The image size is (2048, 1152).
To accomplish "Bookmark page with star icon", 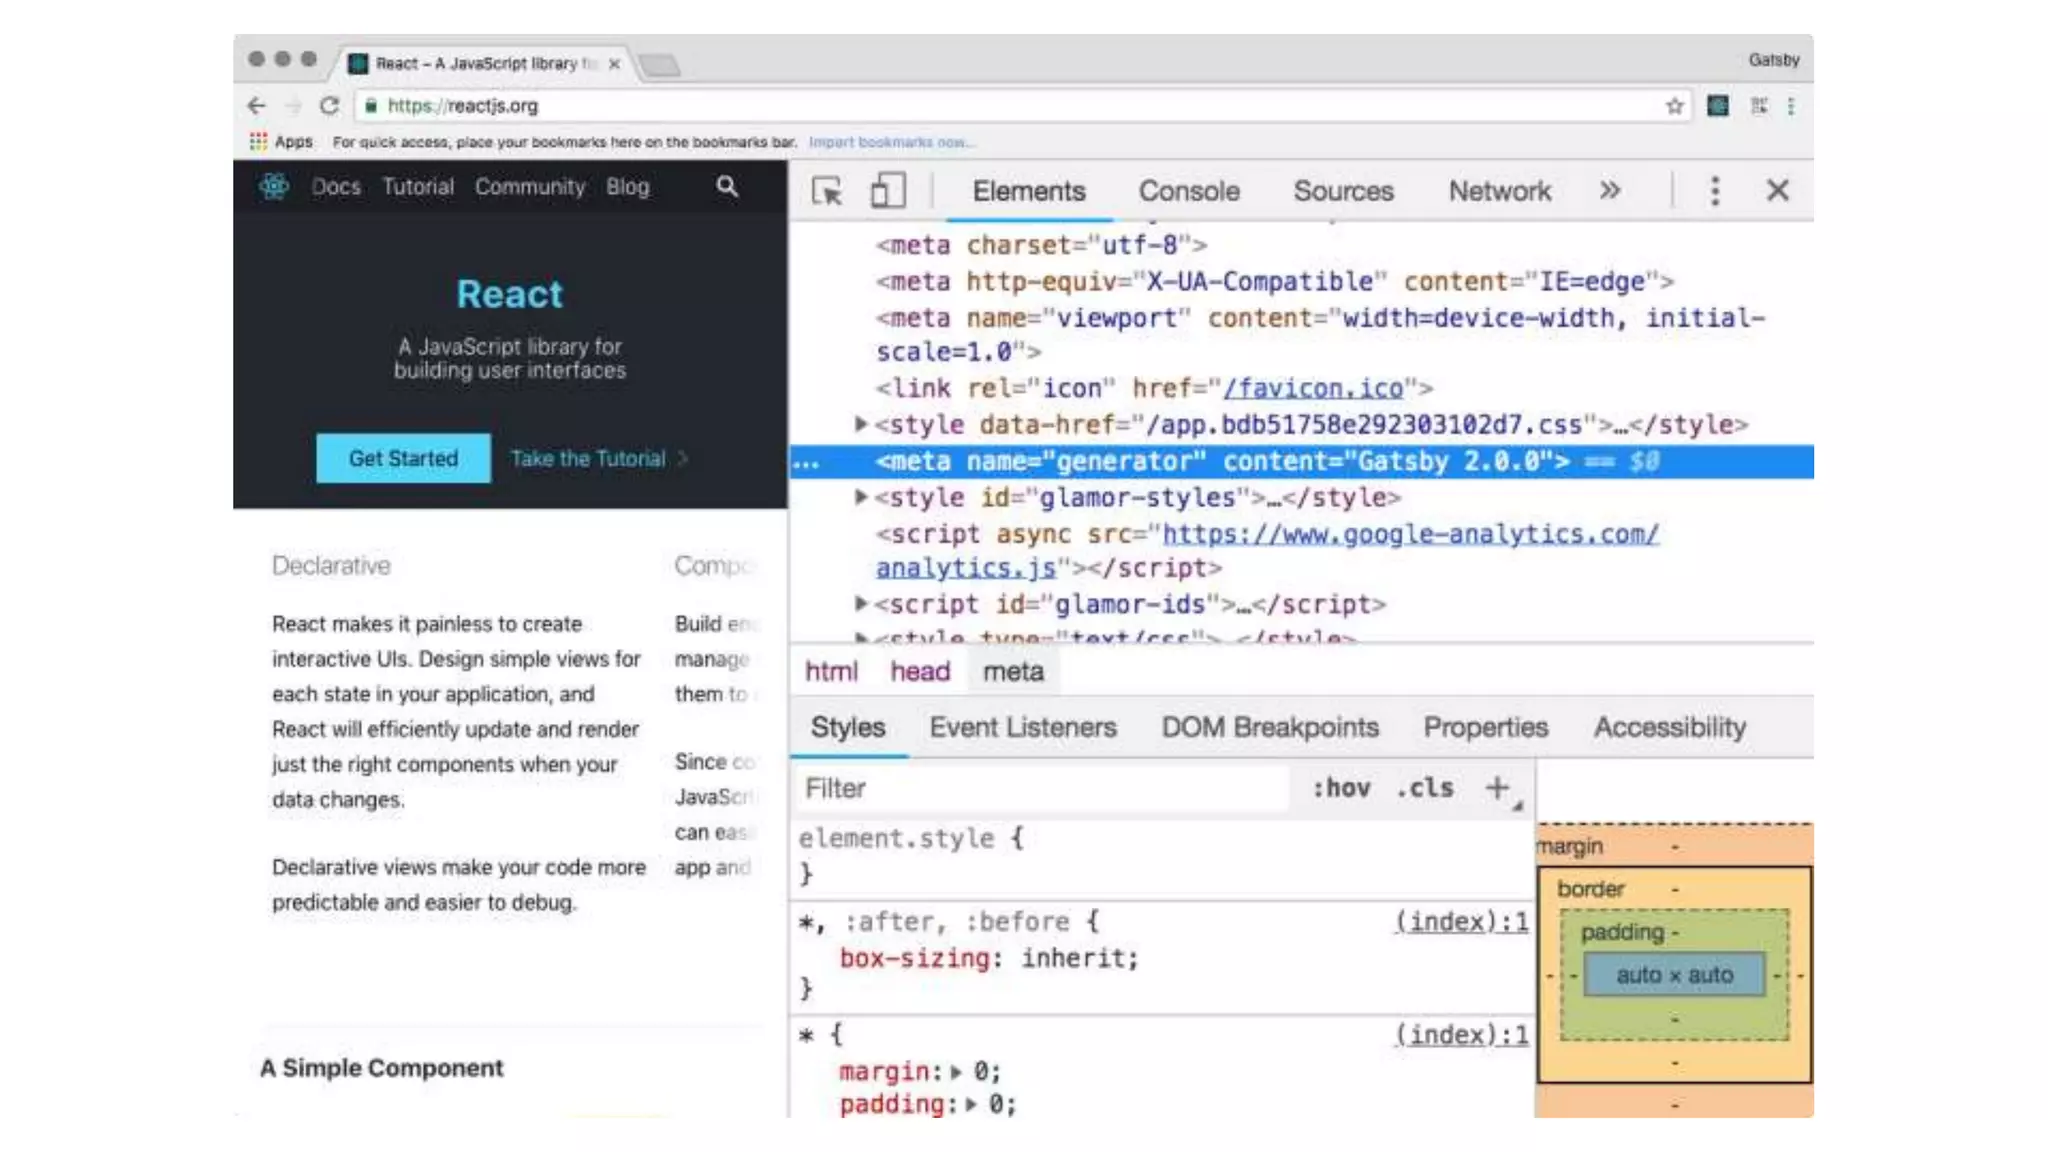I will tap(1674, 106).
